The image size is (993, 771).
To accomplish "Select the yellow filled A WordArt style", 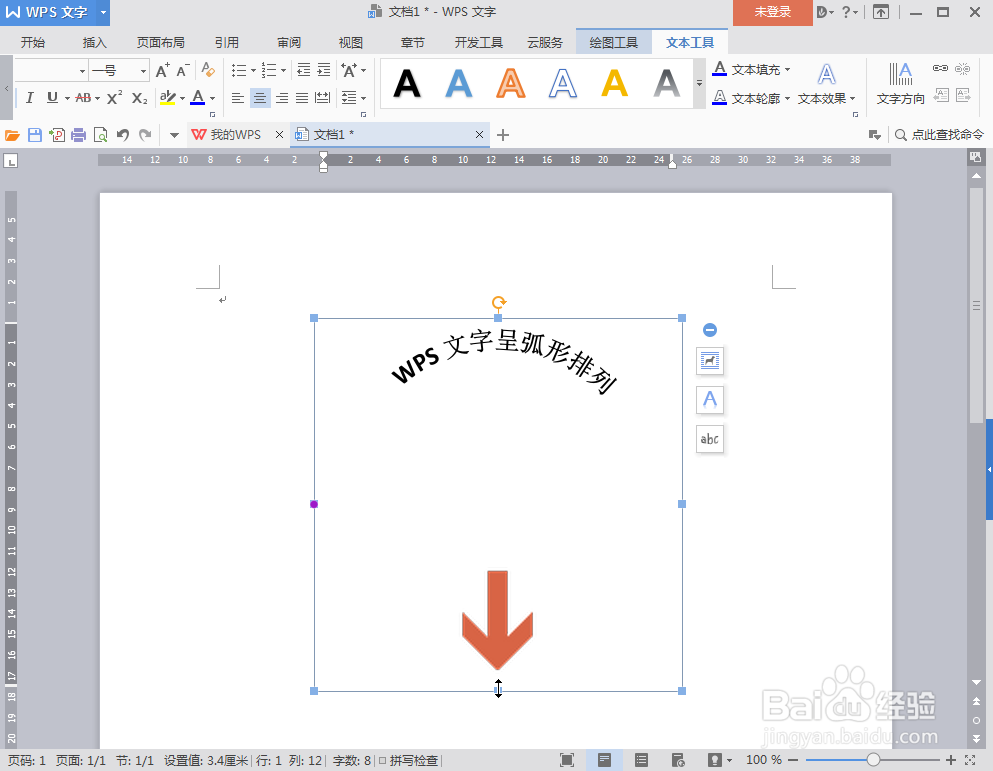I will point(614,83).
